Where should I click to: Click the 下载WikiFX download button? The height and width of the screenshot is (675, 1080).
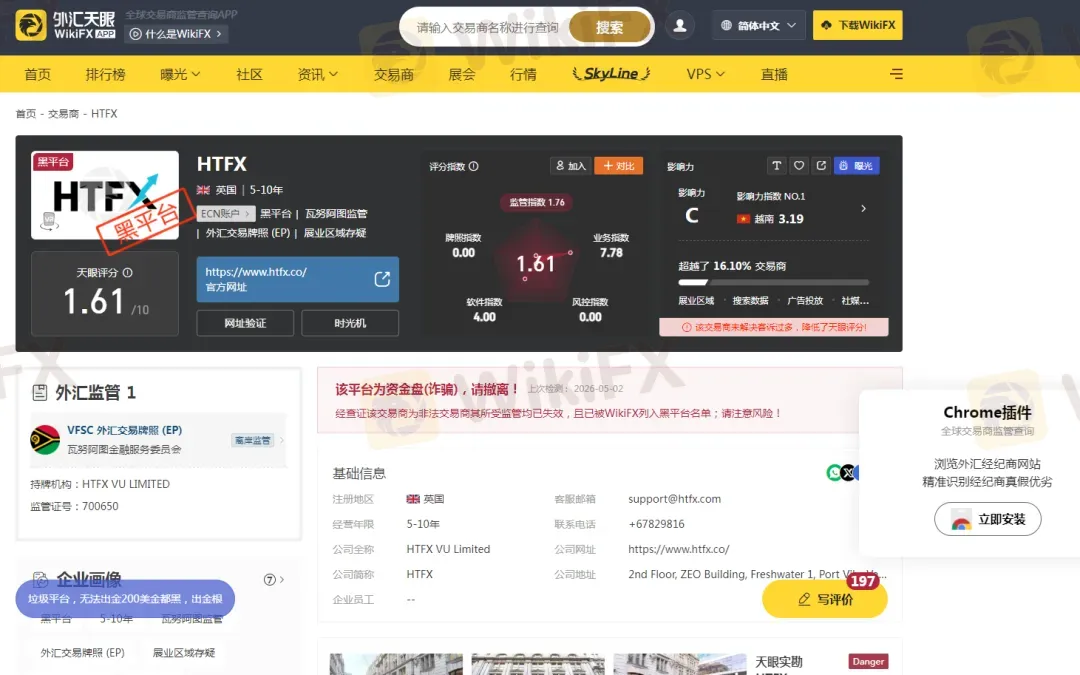point(858,25)
